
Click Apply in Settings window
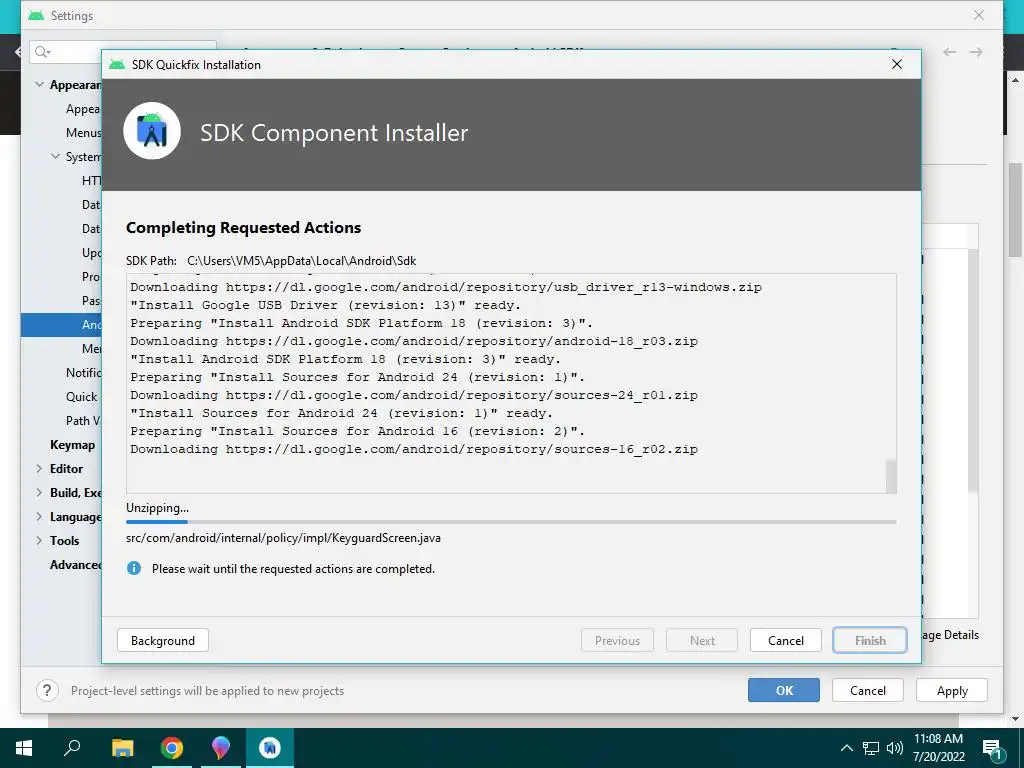click(952, 690)
